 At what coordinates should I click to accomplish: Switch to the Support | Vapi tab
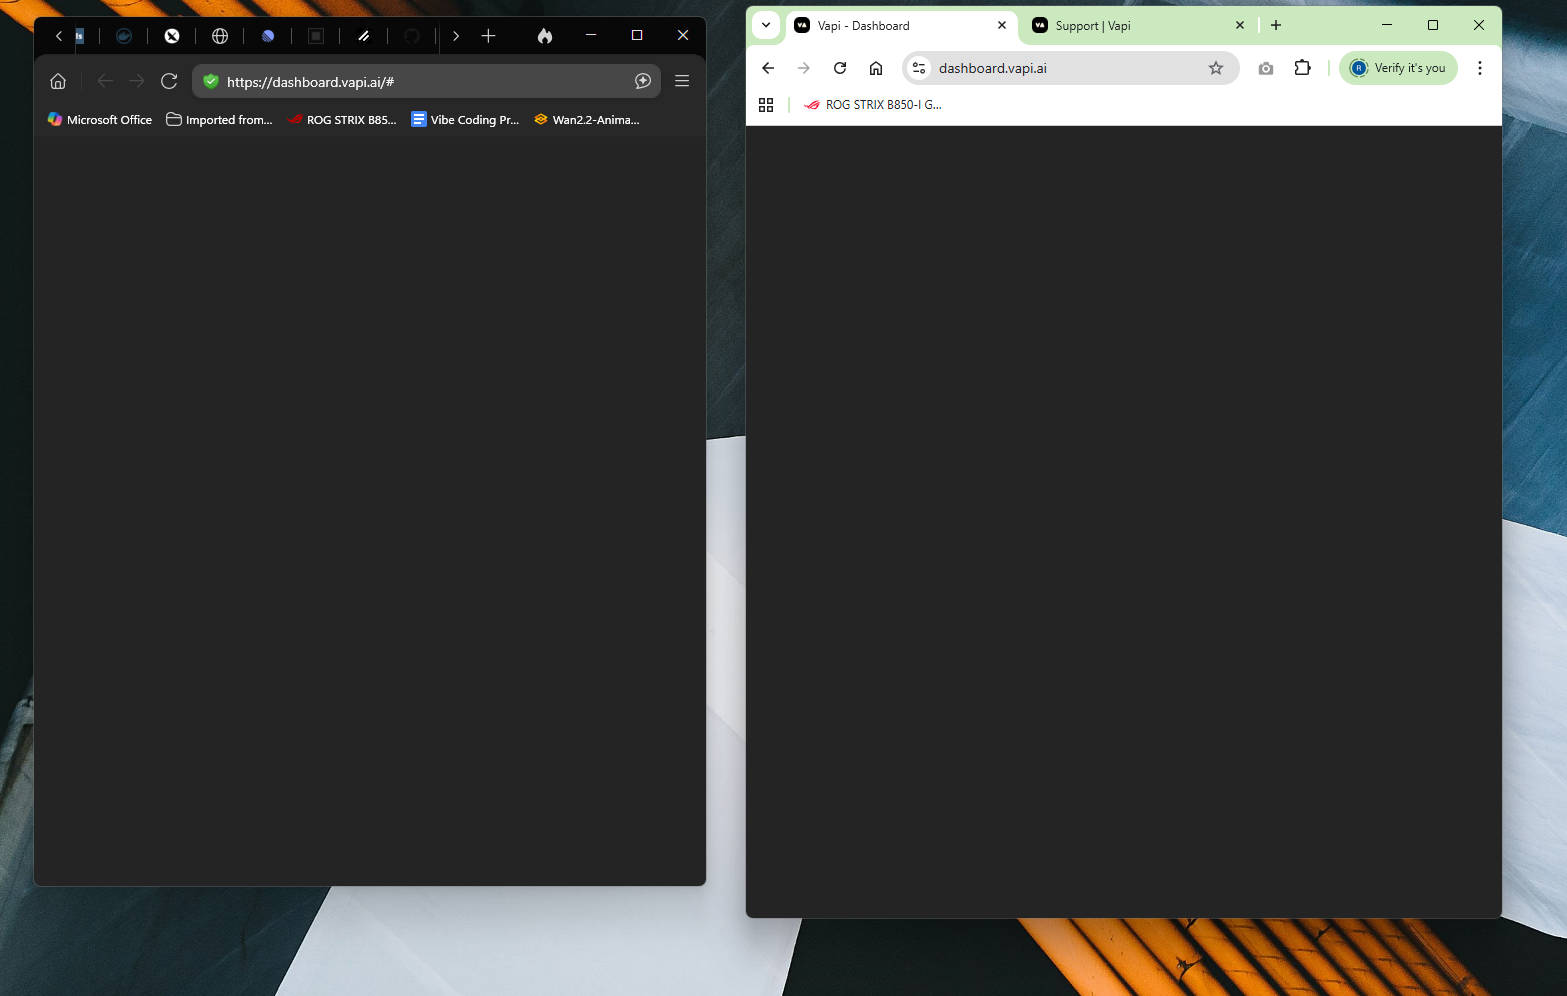(x=1138, y=26)
